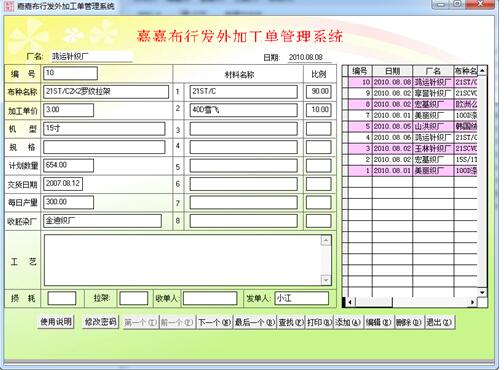Click the grid's scroll-up arrow
The height and width of the screenshot is (370, 504).
point(482,71)
